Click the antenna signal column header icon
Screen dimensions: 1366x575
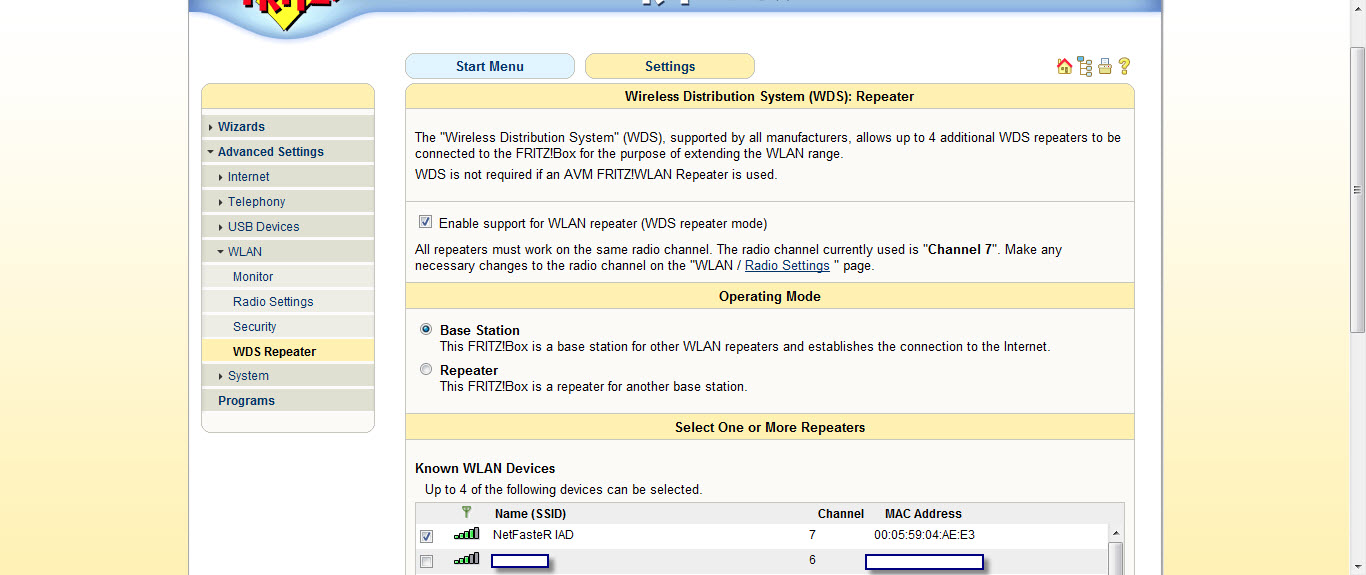coord(466,513)
